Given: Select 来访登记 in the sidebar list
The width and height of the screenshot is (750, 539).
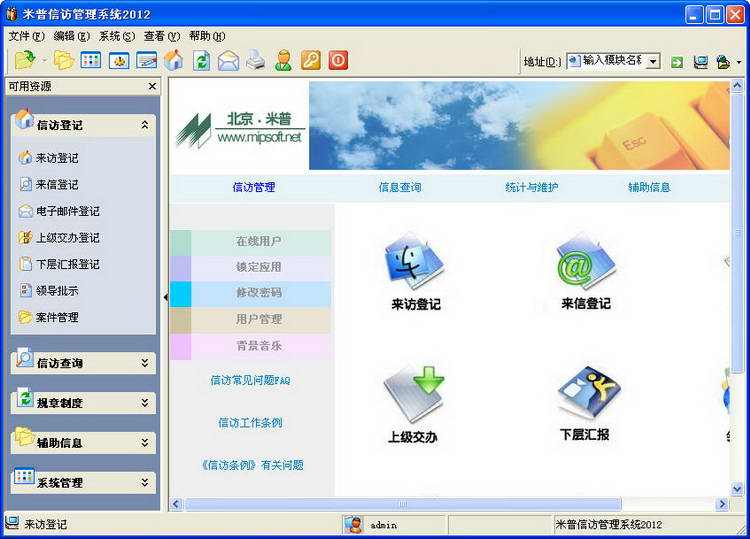Looking at the screenshot, I should (x=48, y=158).
